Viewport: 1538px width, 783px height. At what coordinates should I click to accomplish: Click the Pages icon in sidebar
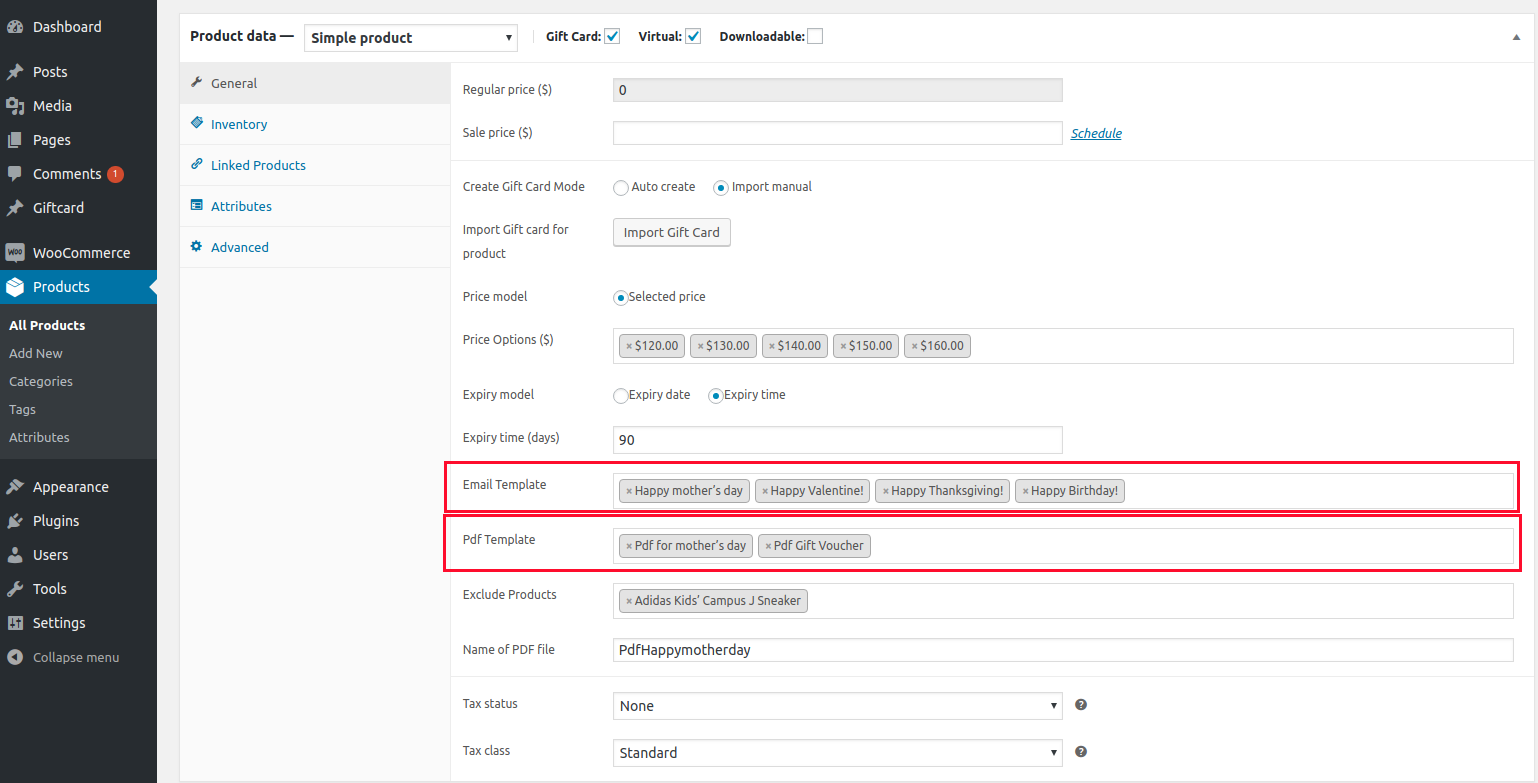click(15, 140)
